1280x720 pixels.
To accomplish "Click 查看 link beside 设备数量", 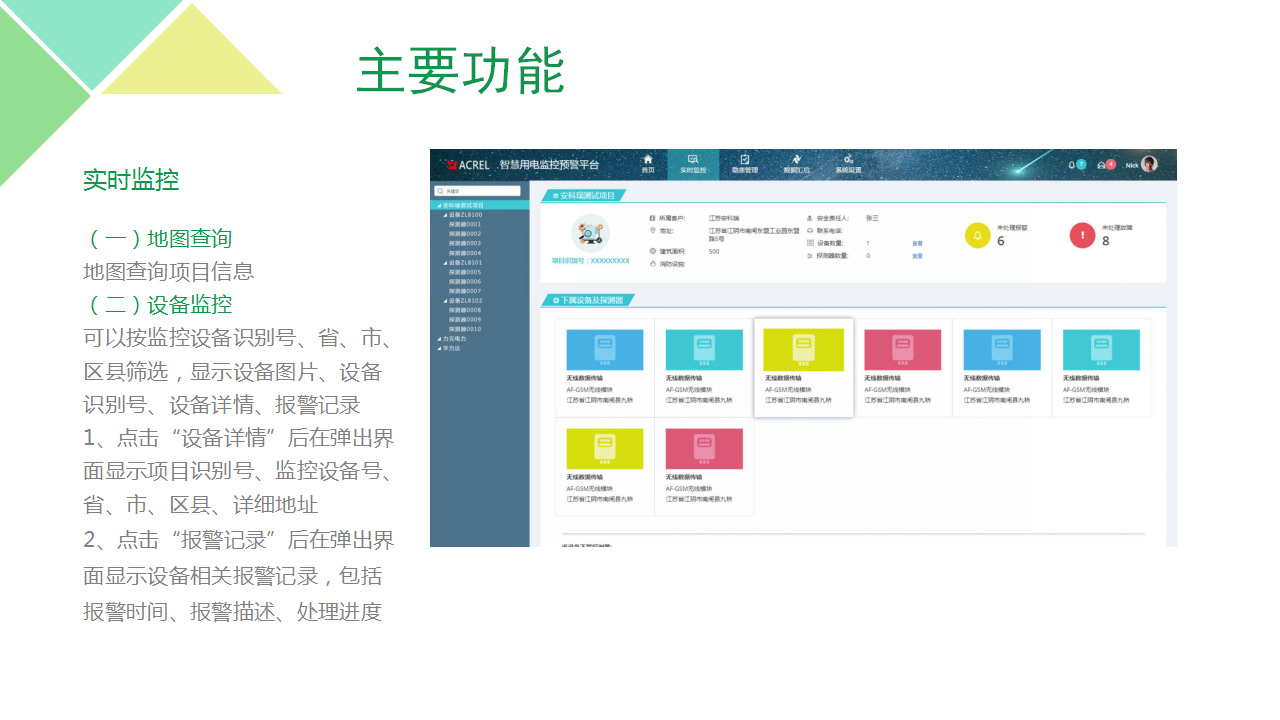I will point(917,243).
